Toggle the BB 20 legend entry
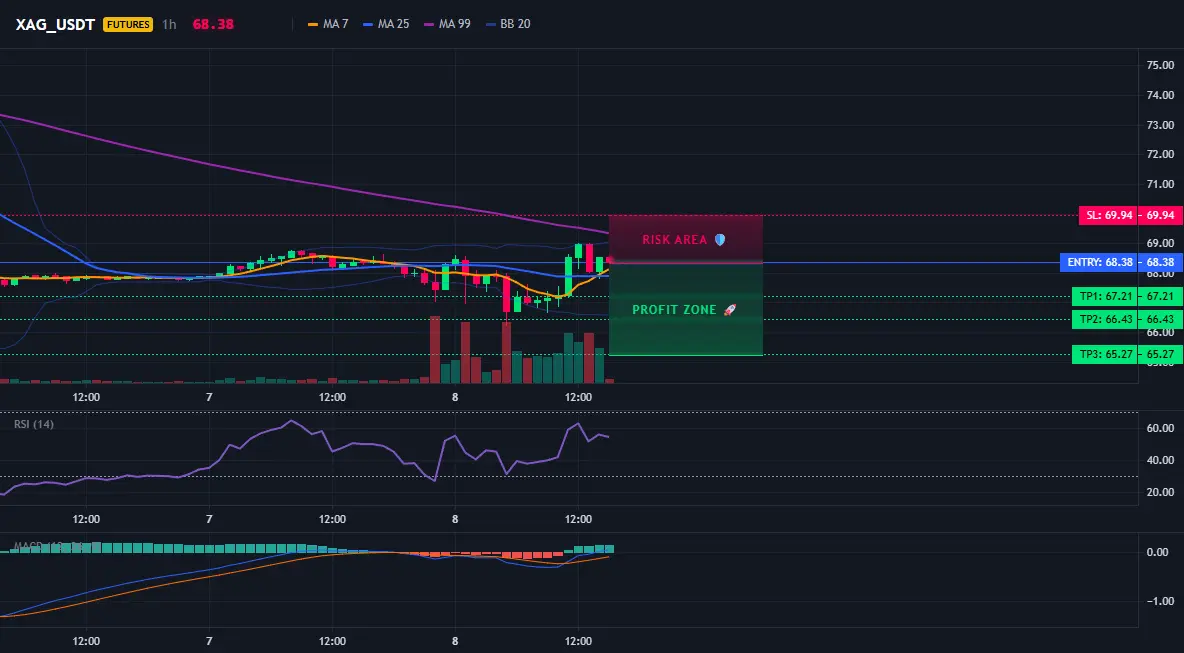 tap(507, 24)
